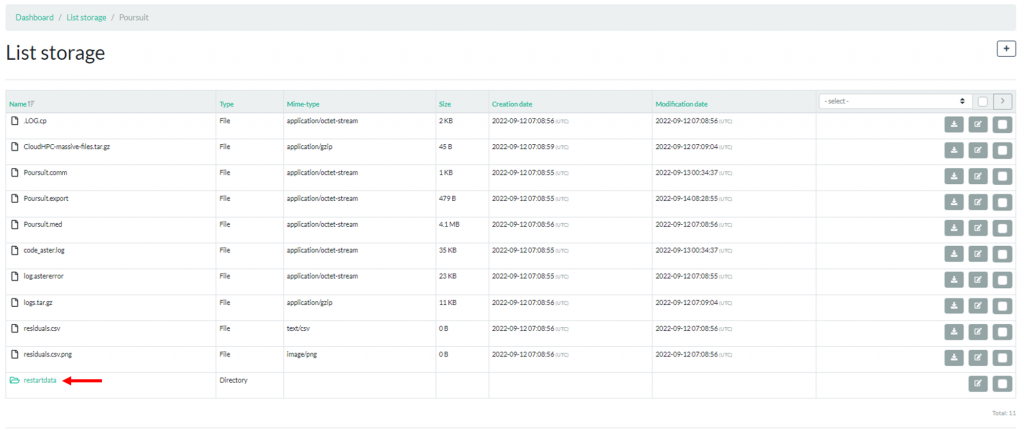
Task: Edit the restartdata directory
Action: click(x=978, y=384)
